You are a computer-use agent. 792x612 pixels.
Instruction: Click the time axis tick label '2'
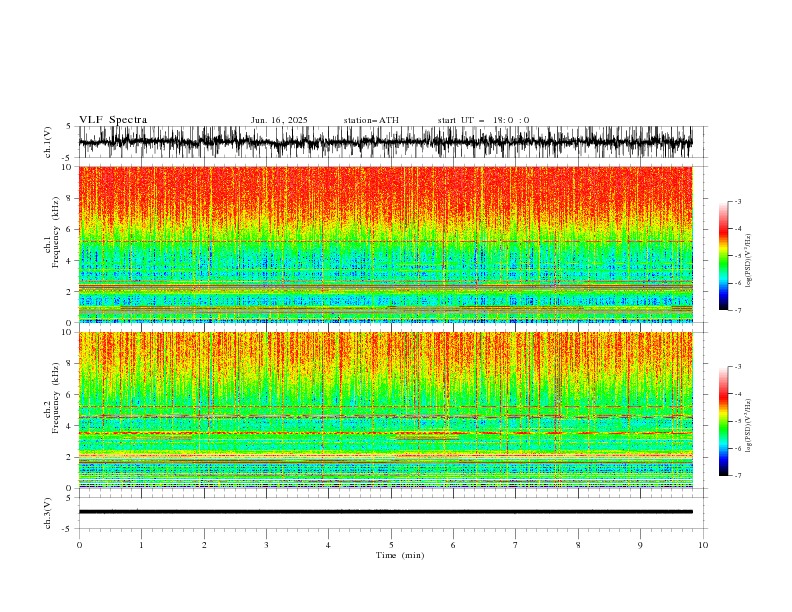204,545
